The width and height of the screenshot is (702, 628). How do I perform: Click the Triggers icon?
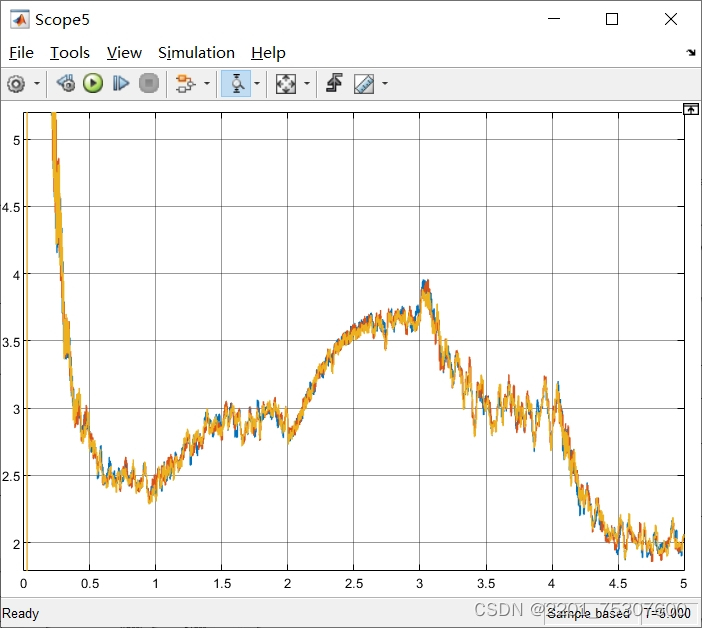click(x=334, y=83)
